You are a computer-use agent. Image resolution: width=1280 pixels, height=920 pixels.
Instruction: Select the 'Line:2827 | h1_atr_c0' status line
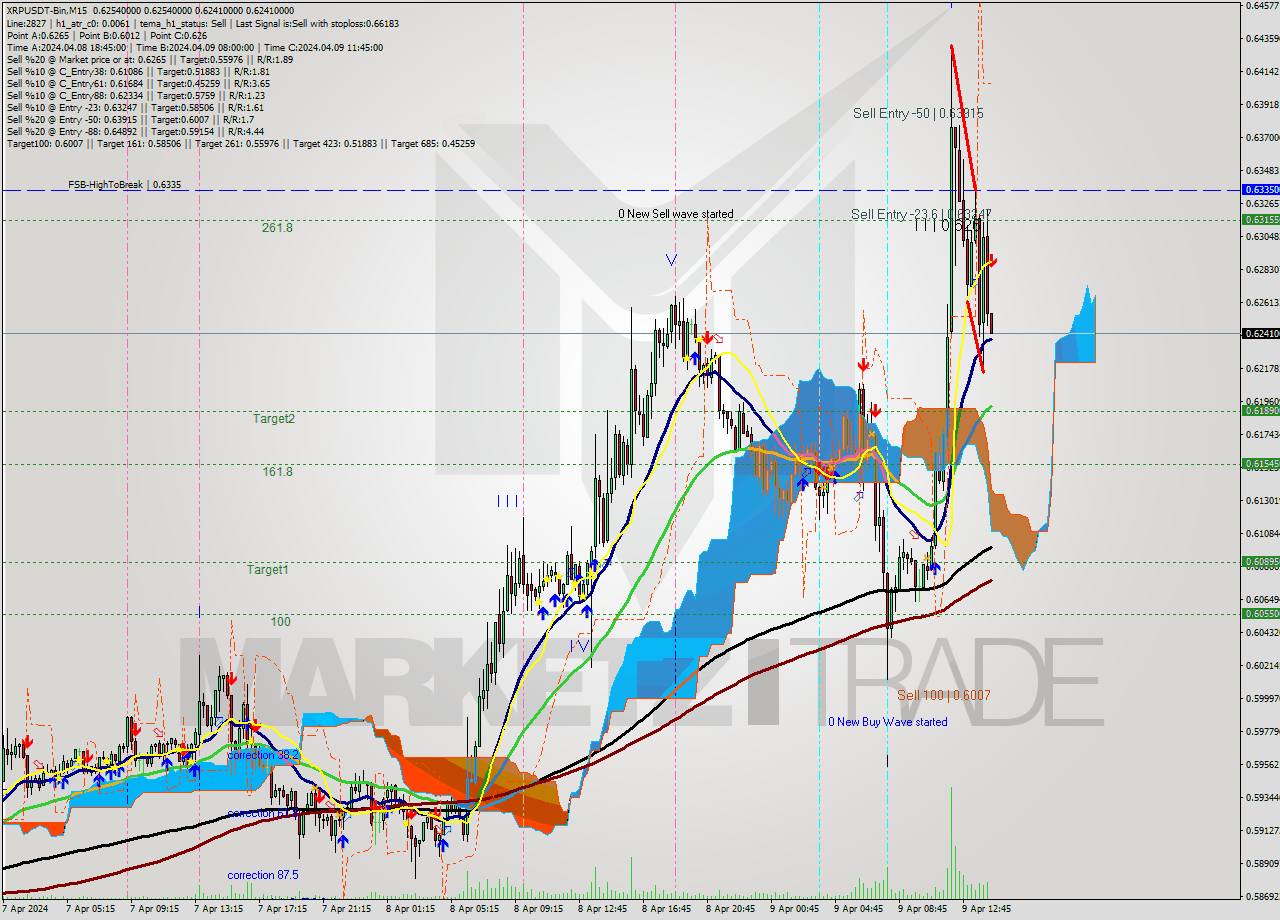click(203, 23)
